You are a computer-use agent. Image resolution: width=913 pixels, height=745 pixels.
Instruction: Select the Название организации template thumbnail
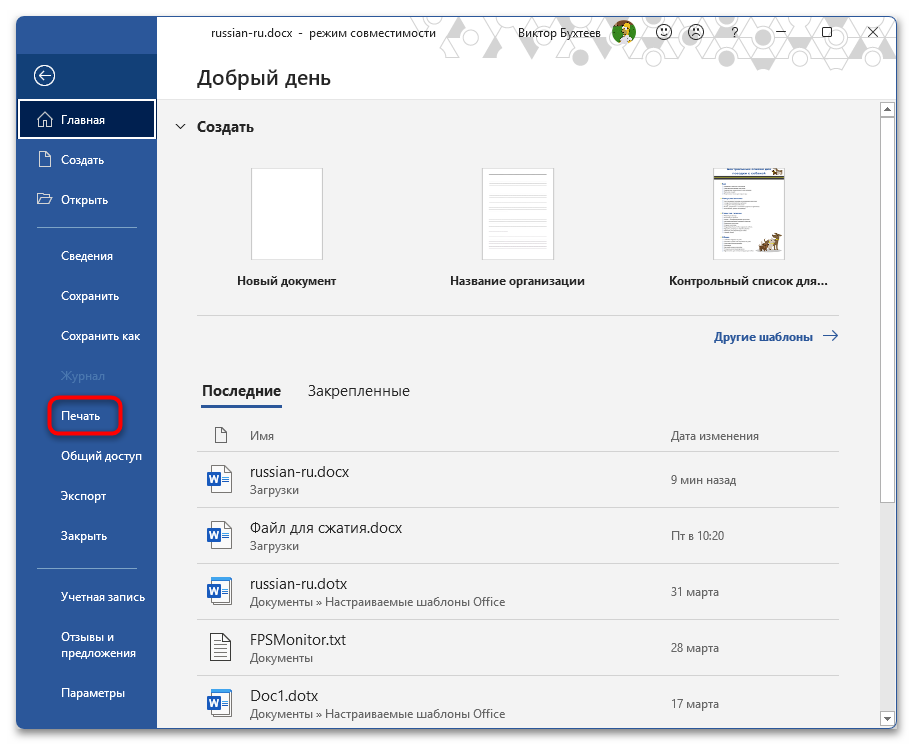click(x=518, y=214)
